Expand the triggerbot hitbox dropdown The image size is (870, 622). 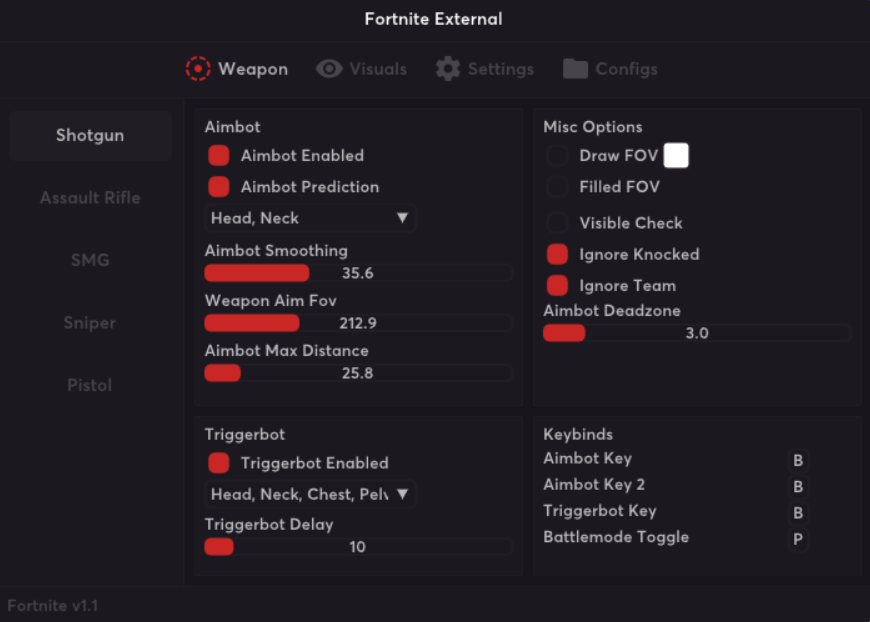tap(310, 494)
